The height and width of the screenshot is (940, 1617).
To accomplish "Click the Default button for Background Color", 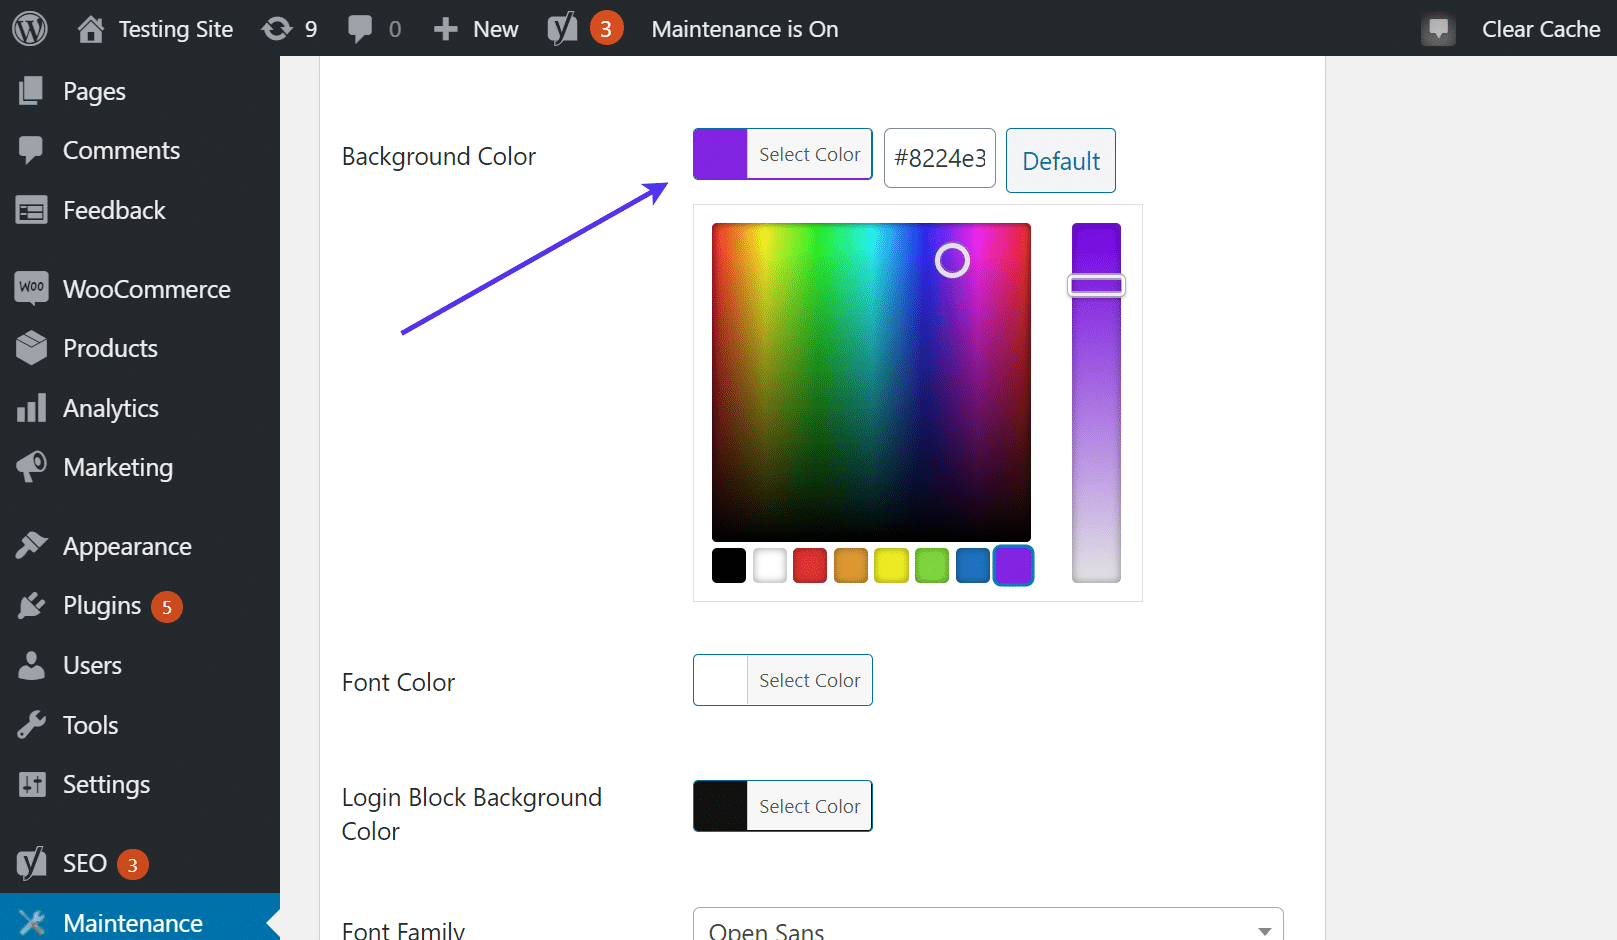I will click(x=1060, y=160).
